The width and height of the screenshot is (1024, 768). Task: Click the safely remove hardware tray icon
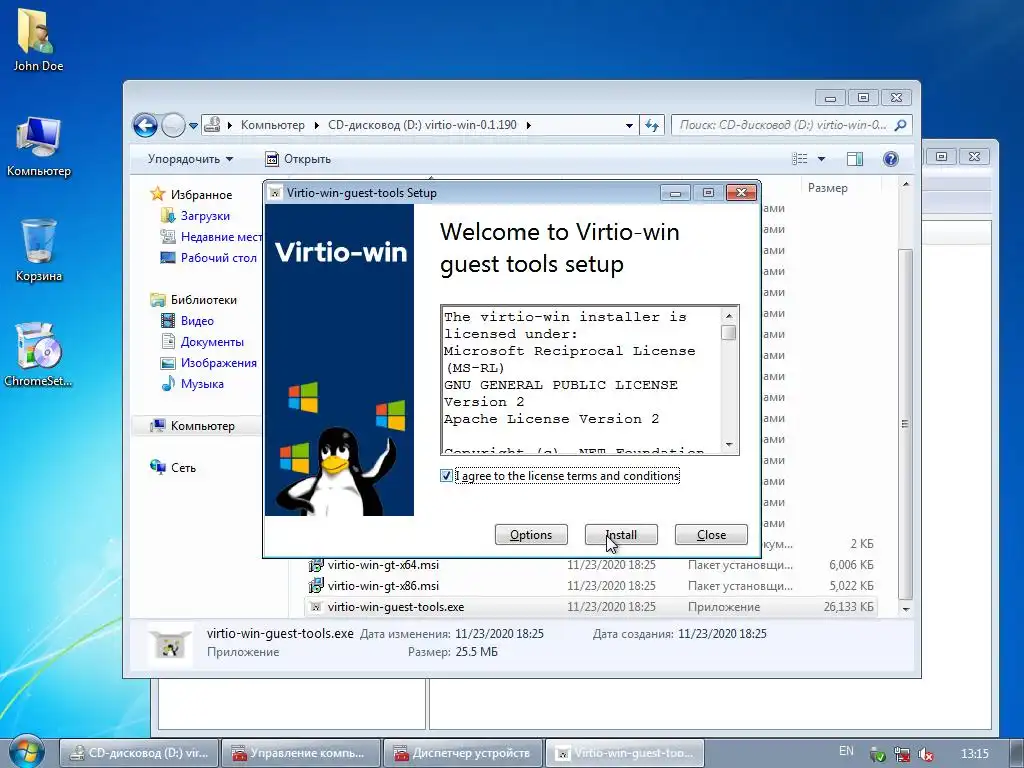(x=878, y=754)
